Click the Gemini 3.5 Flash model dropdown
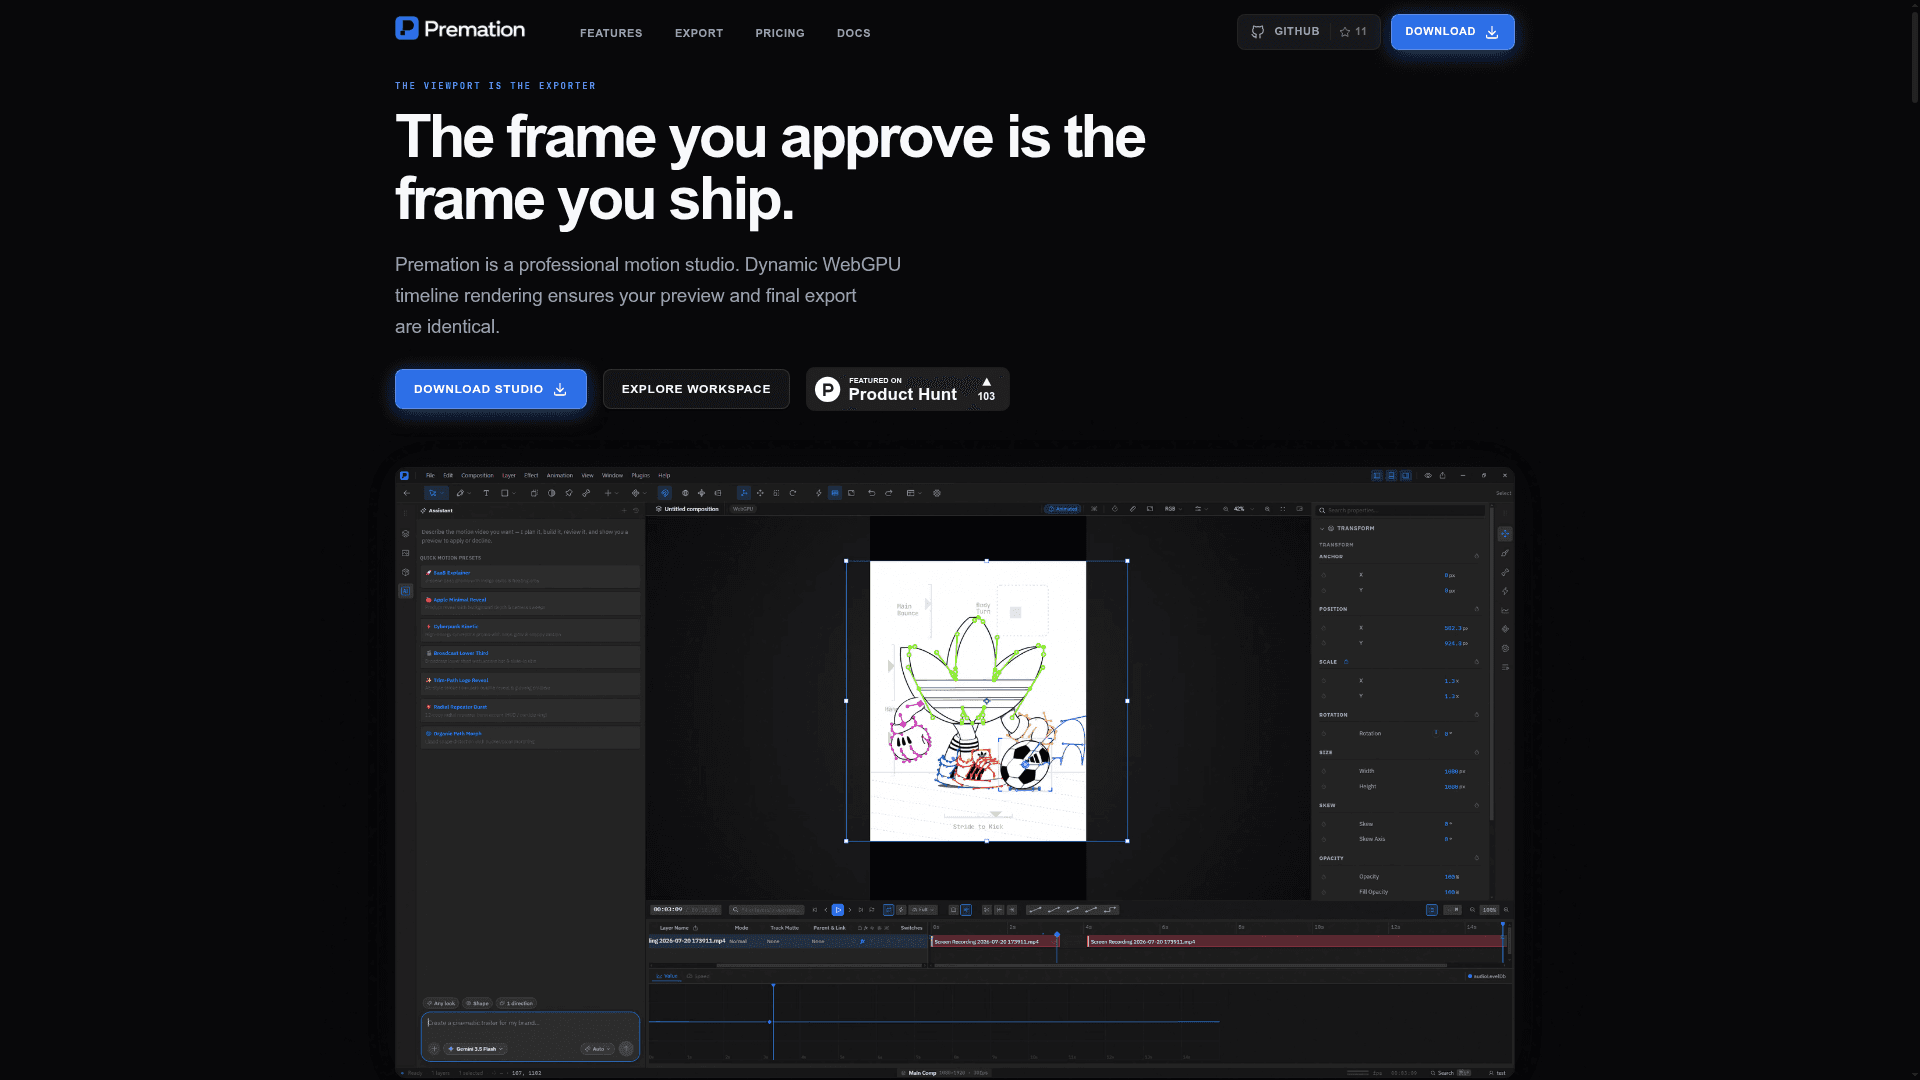Image resolution: width=1920 pixels, height=1080 pixels. point(475,1049)
